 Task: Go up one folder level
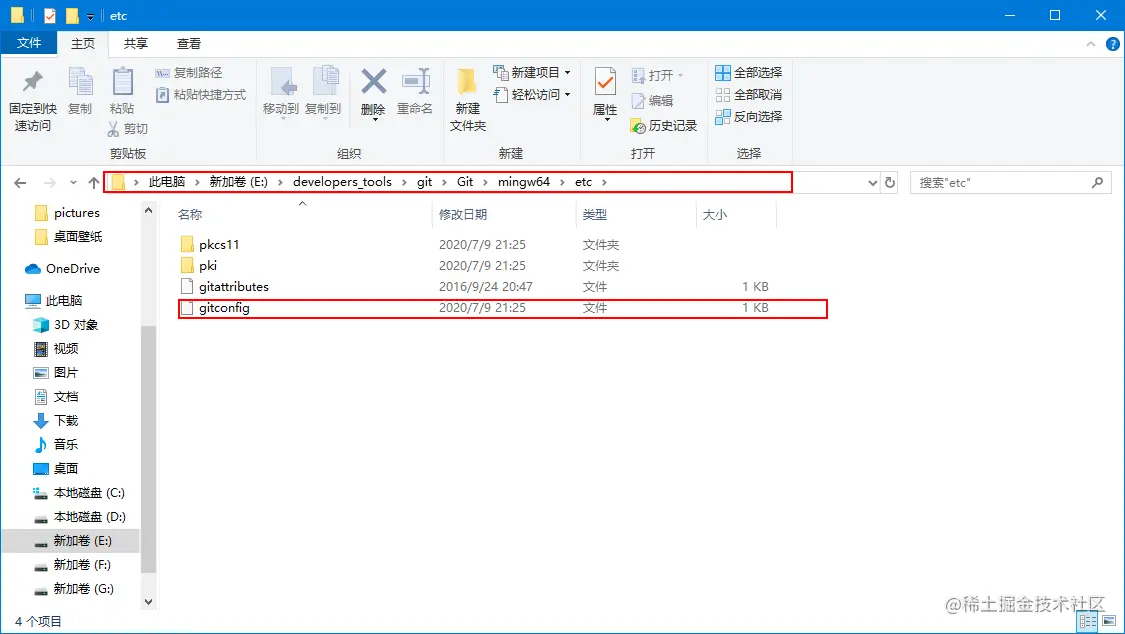94,183
